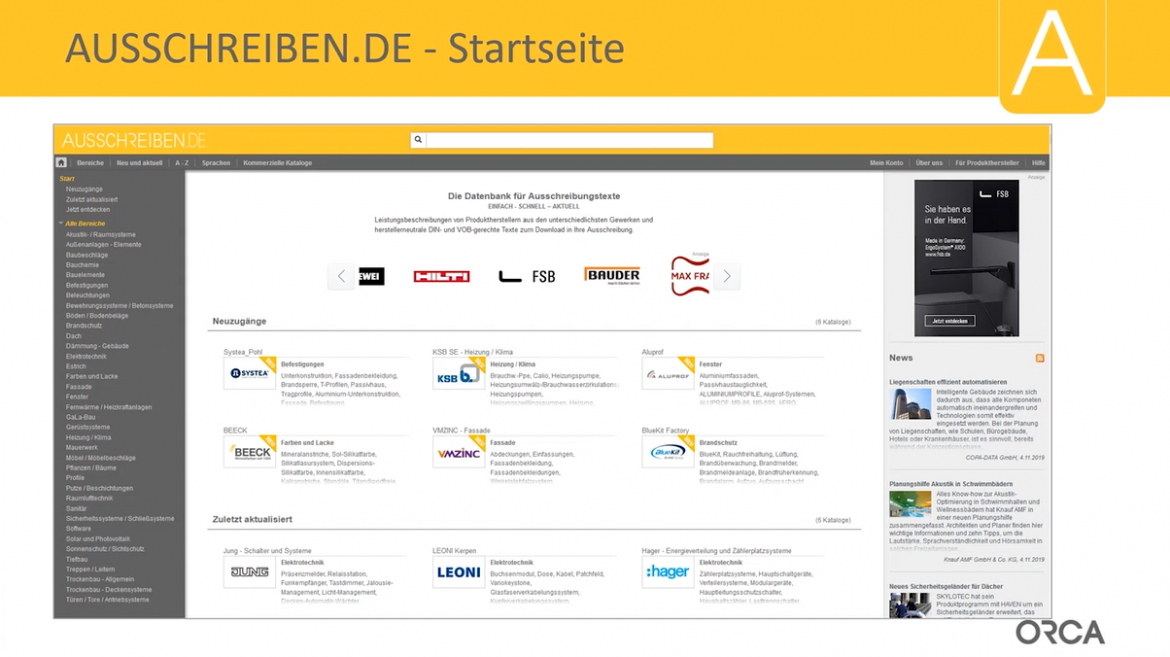1170x657 pixels.
Task: Select Neuzugänge in the sidebar
Action: coord(84,189)
